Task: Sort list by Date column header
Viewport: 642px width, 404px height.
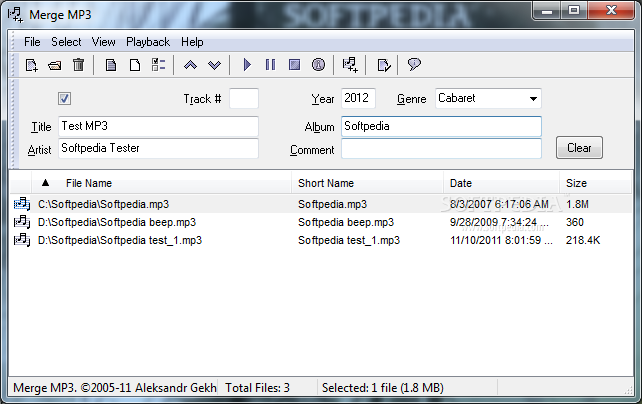Action: point(501,183)
